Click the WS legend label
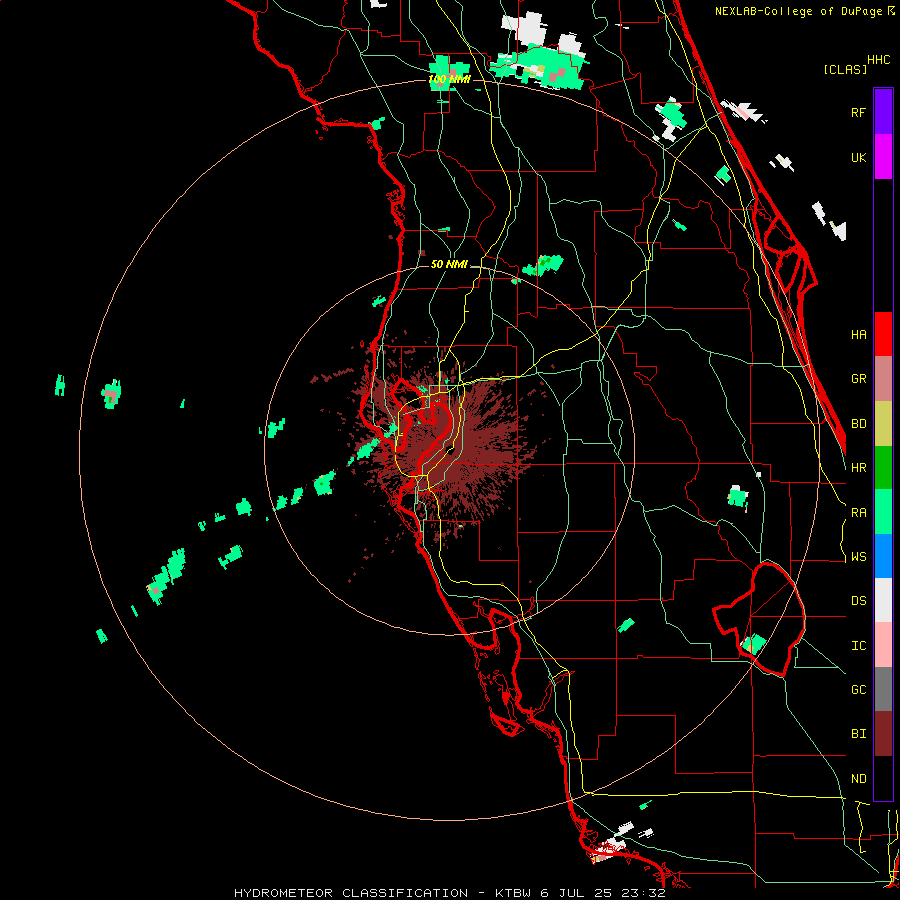This screenshot has height=900, width=900. tap(858, 557)
